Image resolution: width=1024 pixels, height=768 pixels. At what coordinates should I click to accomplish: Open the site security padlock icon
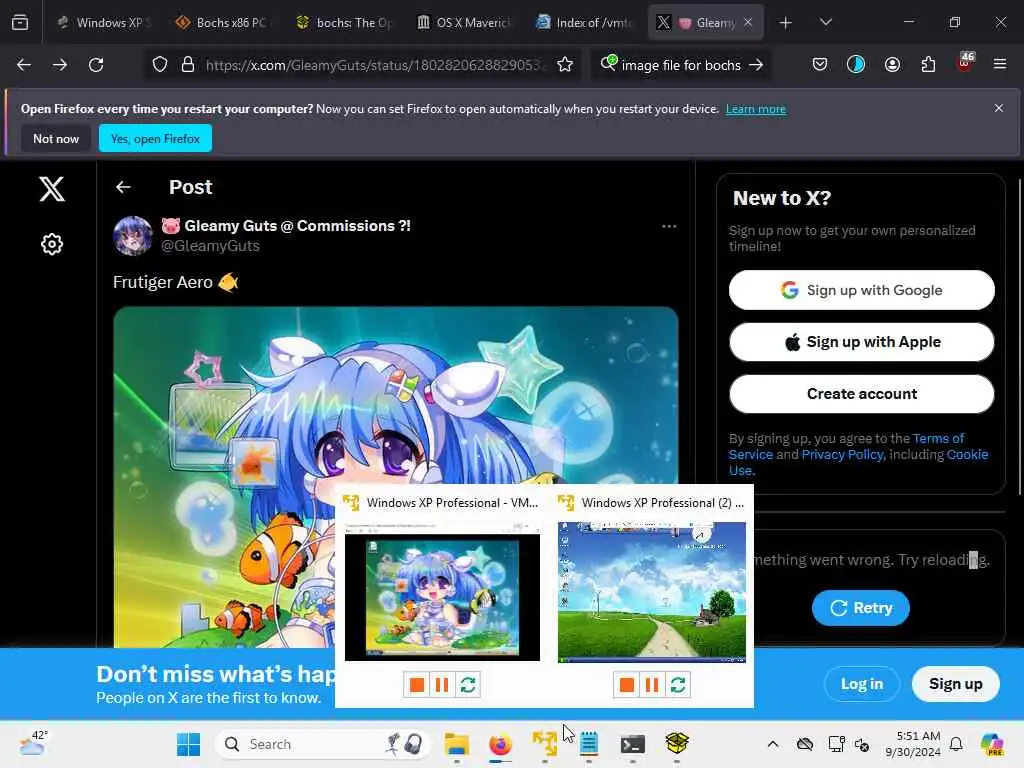[x=188, y=65]
